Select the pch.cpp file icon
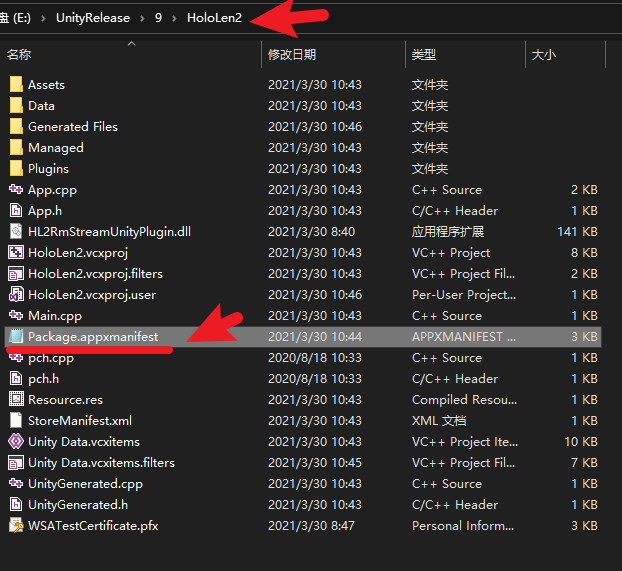The height and width of the screenshot is (571, 622). tap(16, 358)
